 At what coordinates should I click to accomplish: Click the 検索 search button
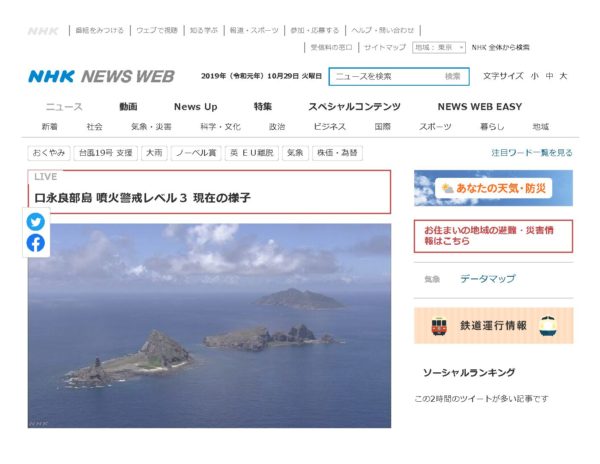click(x=453, y=77)
